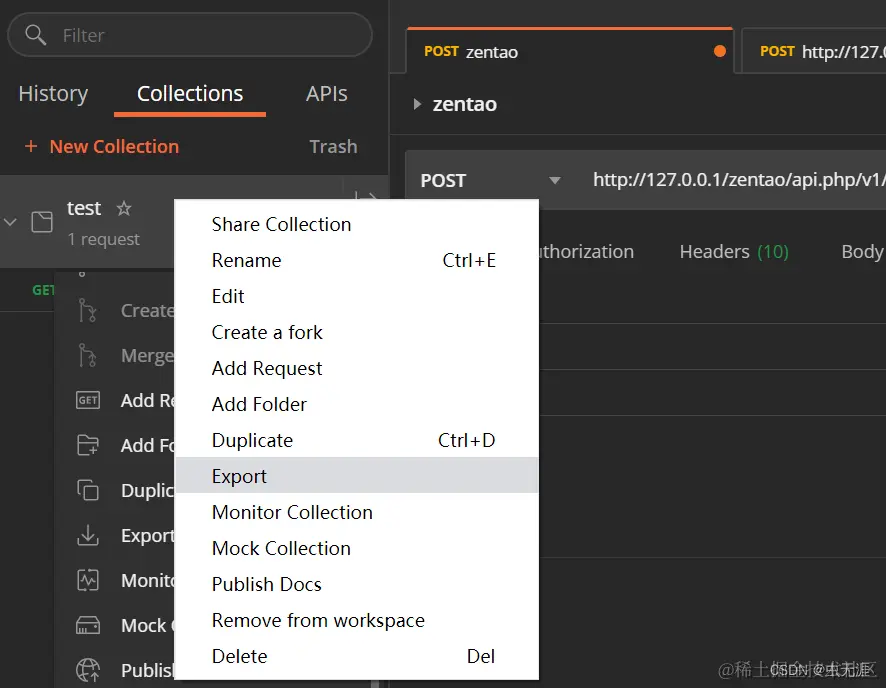The image size is (886, 688).
Task: Open the APIs tab
Action: point(327,94)
